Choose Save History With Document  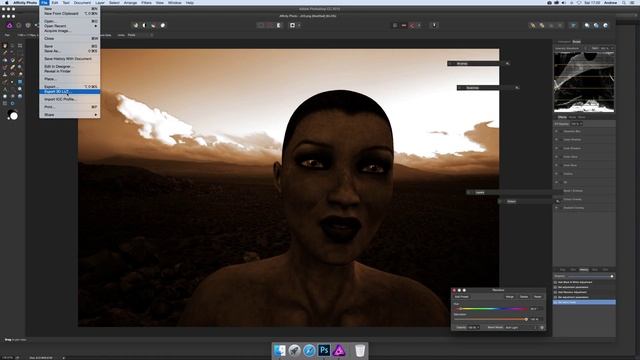70,59
